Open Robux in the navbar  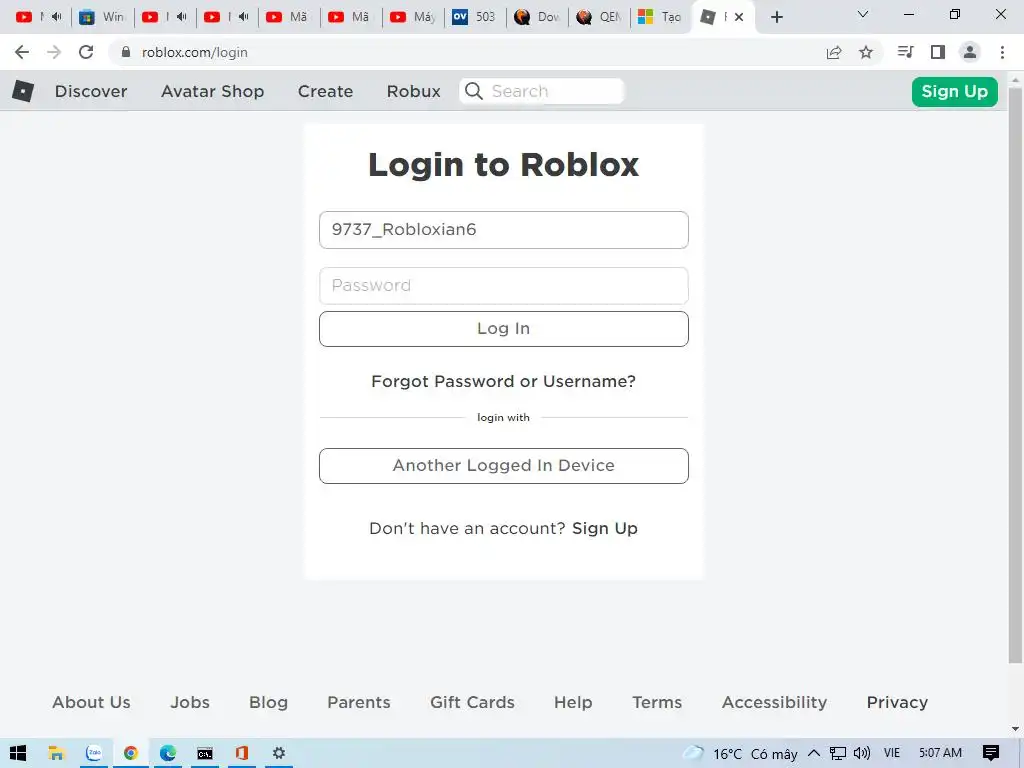click(413, 91)
